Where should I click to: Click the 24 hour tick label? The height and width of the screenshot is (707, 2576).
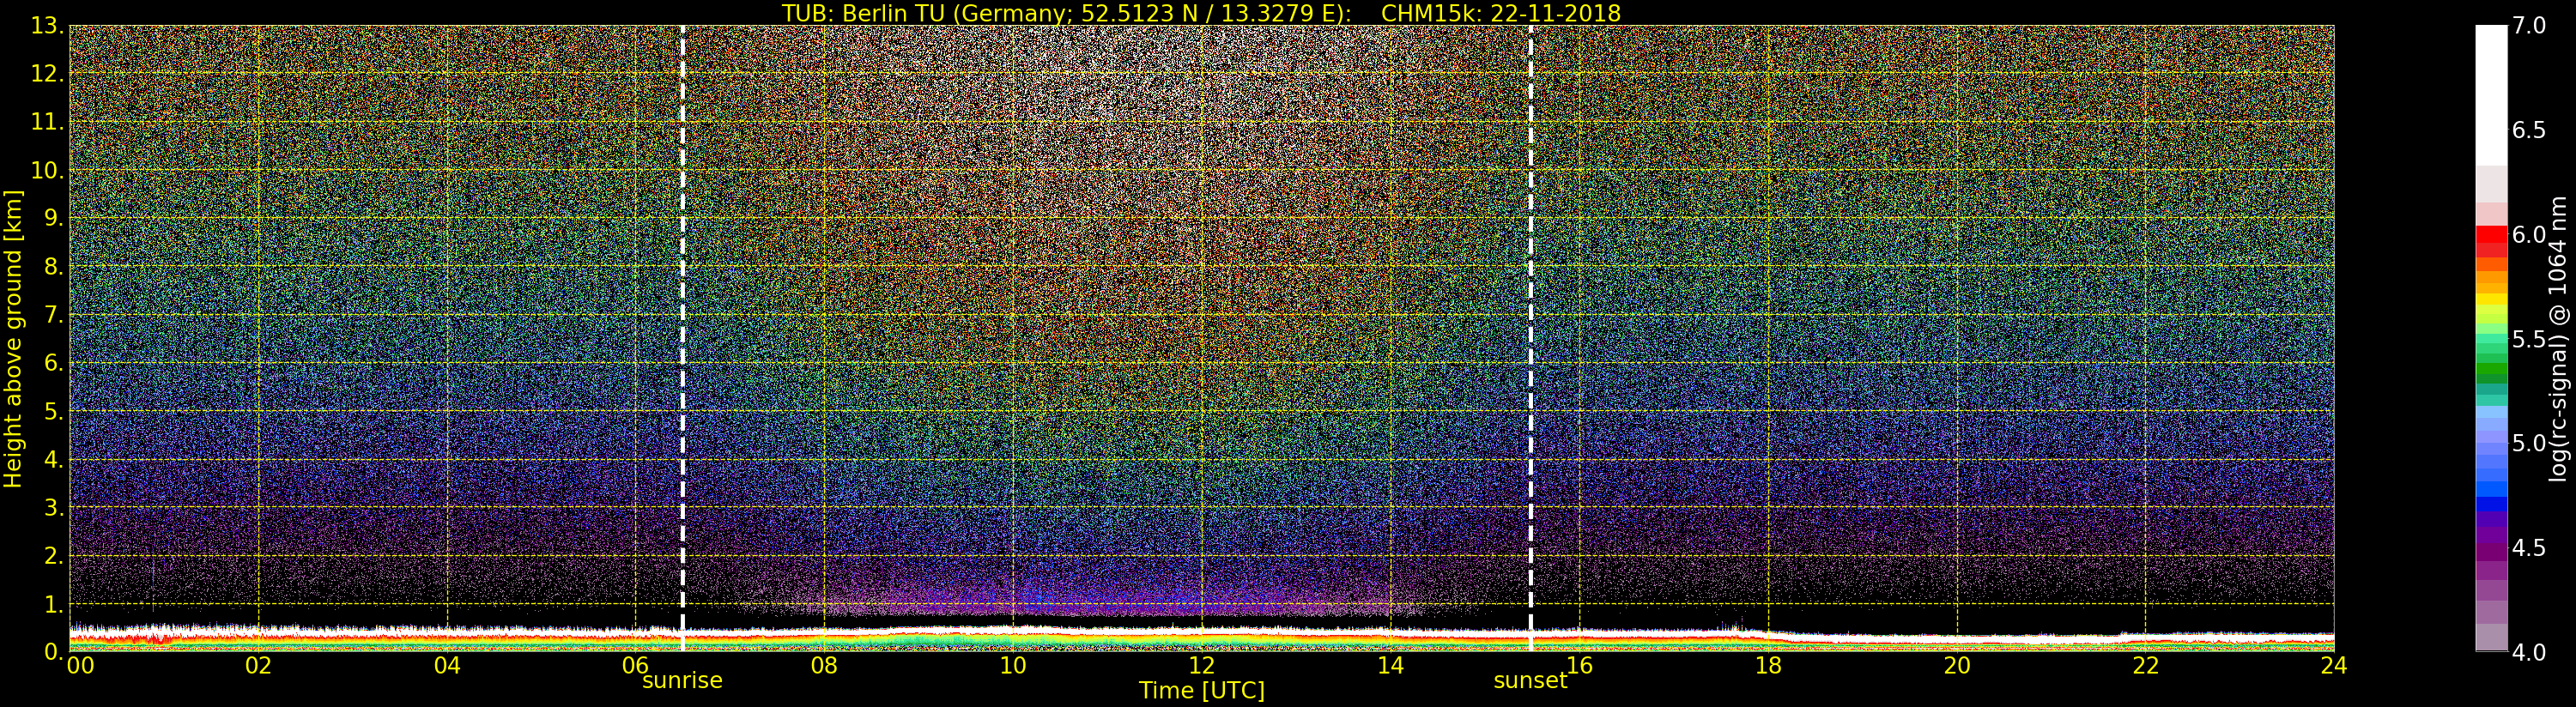coord(2333,666)
